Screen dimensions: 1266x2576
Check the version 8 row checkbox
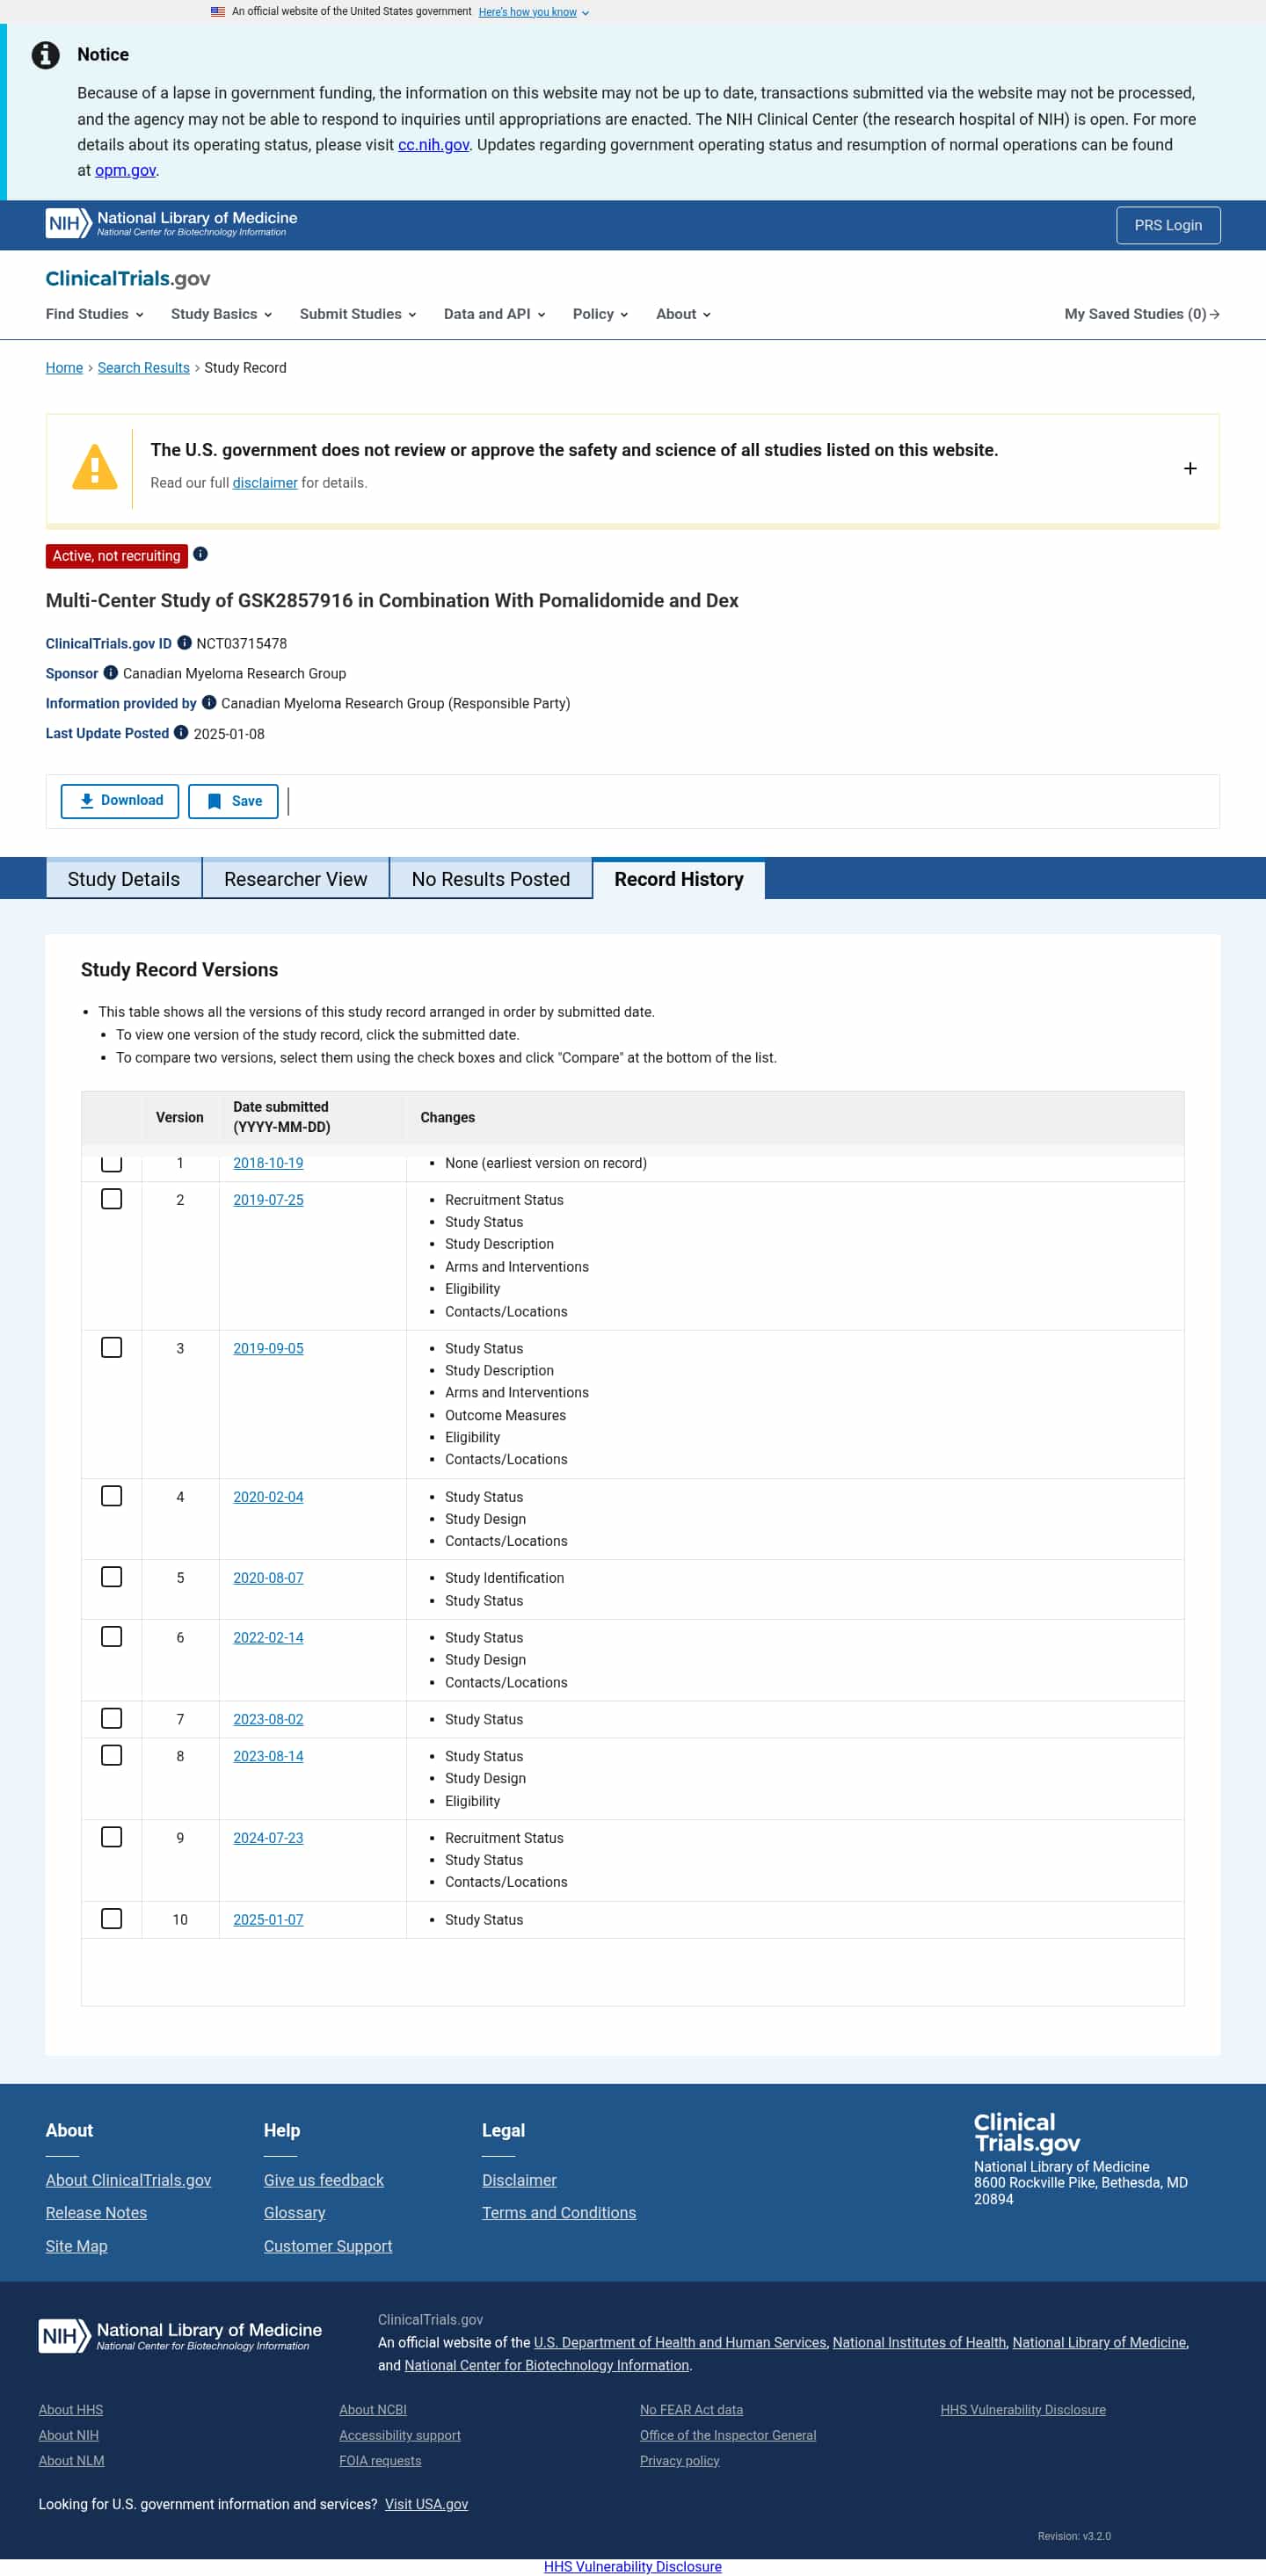pyautogui.click(x=112, y=1756)
